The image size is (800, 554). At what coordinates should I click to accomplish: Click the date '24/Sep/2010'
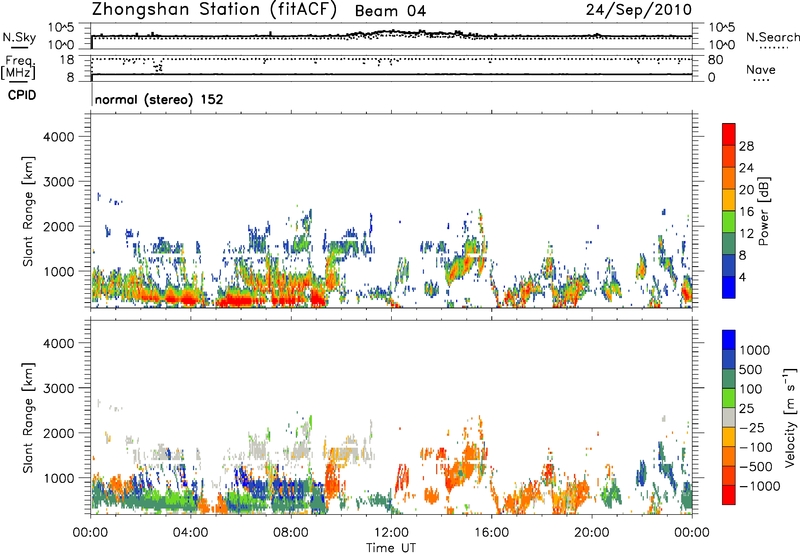pyautogui.click(x=638, y=10)
